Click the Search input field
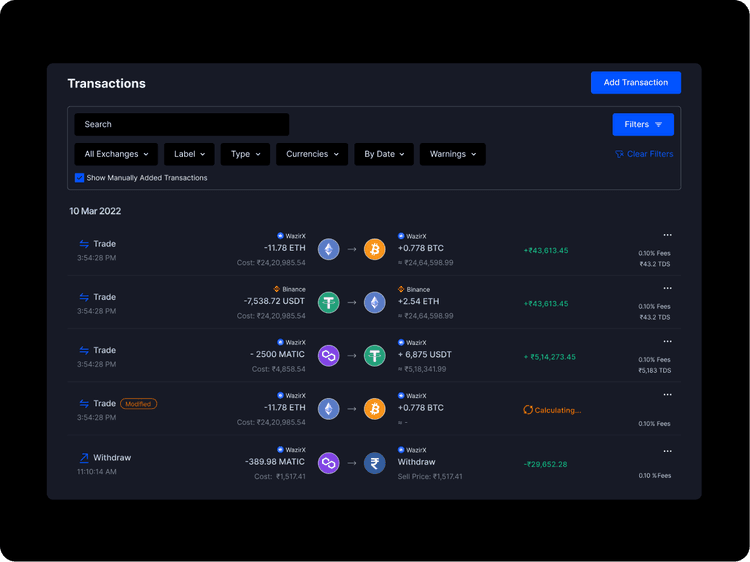The height and width of the screenshot is (562, 750). (181, 125)
